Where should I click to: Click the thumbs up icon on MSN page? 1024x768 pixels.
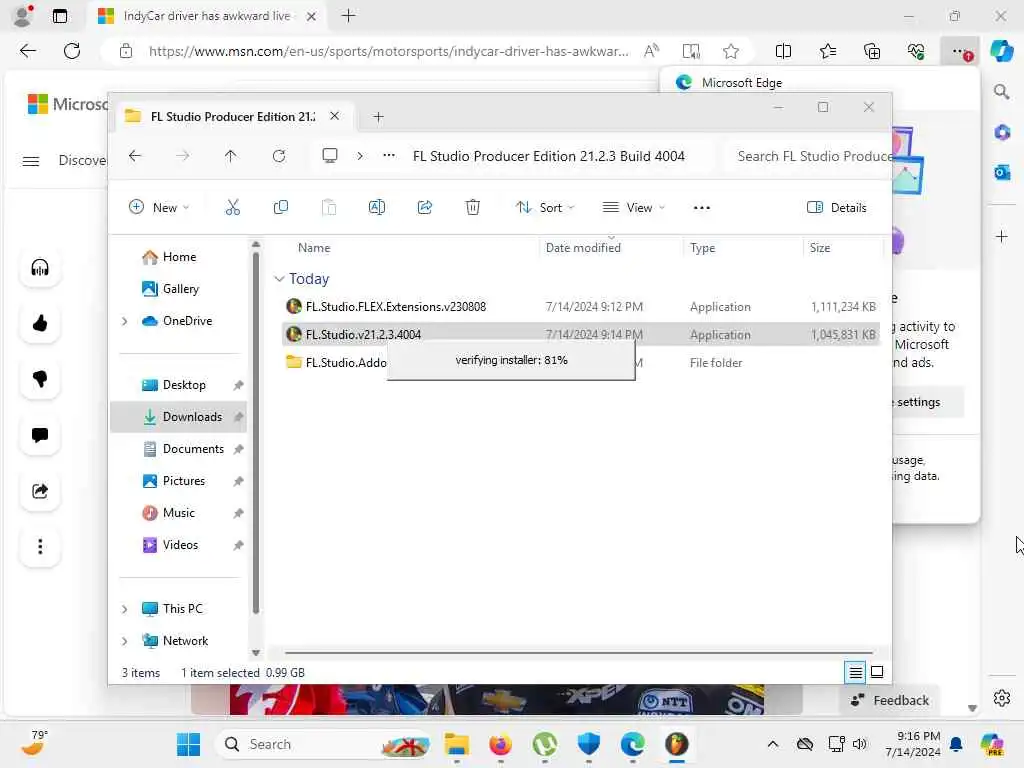coord(40,323)
